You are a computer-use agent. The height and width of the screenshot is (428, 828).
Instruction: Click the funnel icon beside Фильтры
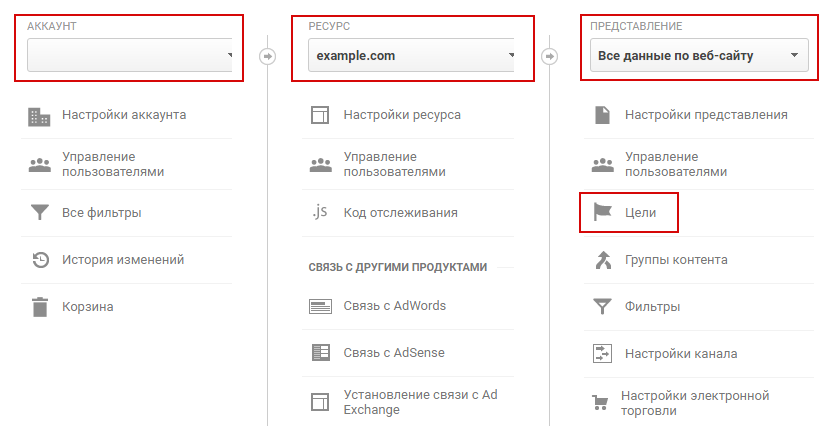pyautogui.click(x=603, y=307)
